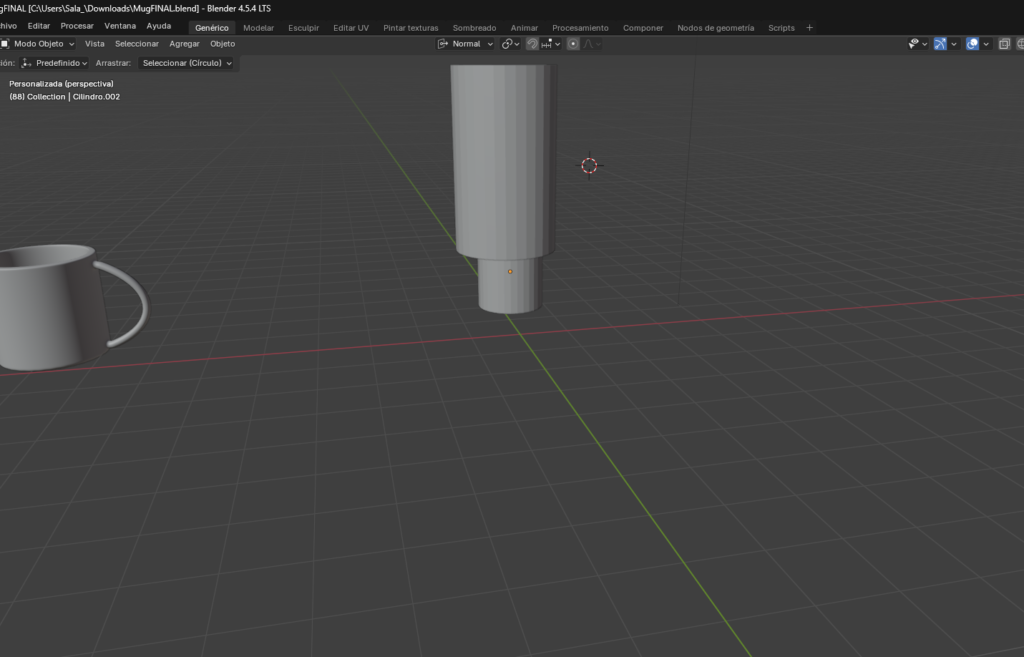Expand the Seleccionar (Círculo) drag dropdown
Image resolution: width=1024 pixels, height=657 pixels.
[187, 63]
